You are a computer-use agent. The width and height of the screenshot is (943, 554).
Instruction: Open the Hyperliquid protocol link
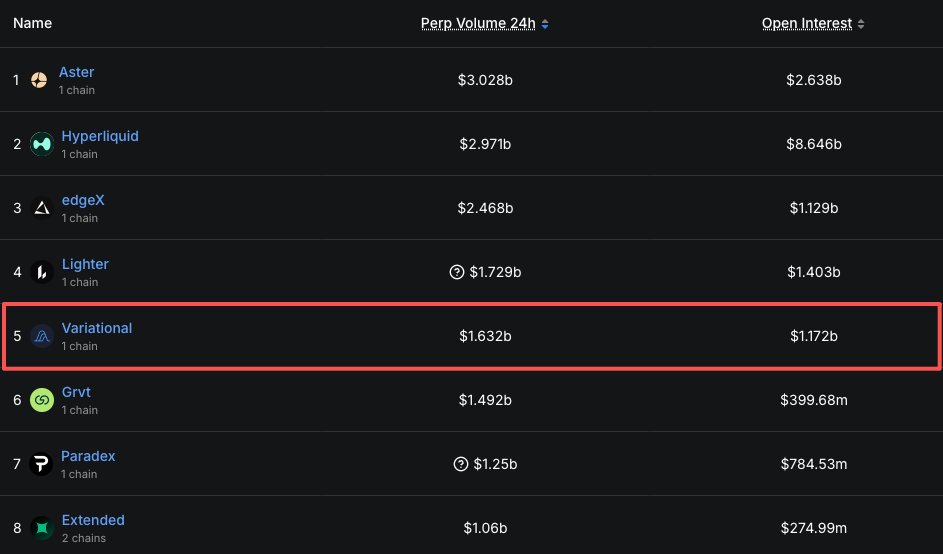[100, 136]
